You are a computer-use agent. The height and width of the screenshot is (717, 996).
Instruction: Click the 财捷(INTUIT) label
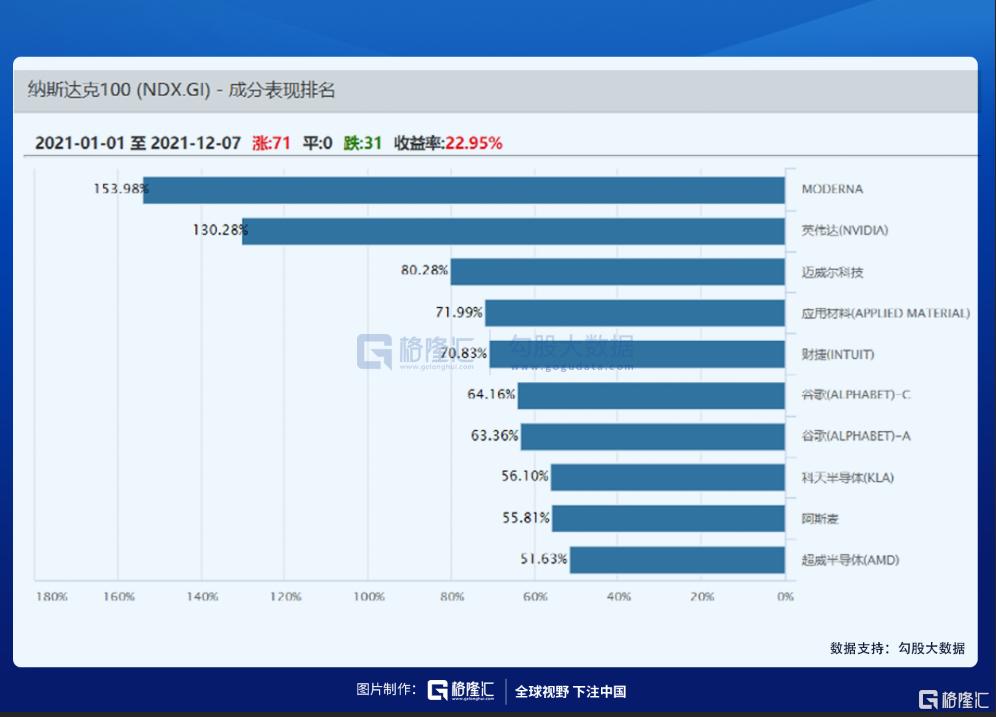pos(837,354)
